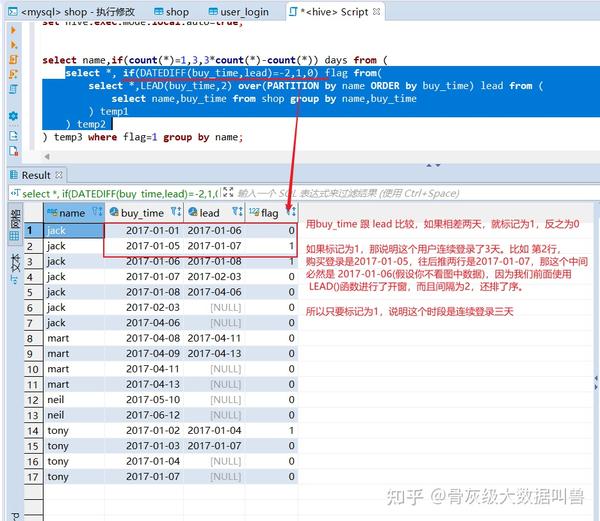Click the page icon with red mark

13,151
